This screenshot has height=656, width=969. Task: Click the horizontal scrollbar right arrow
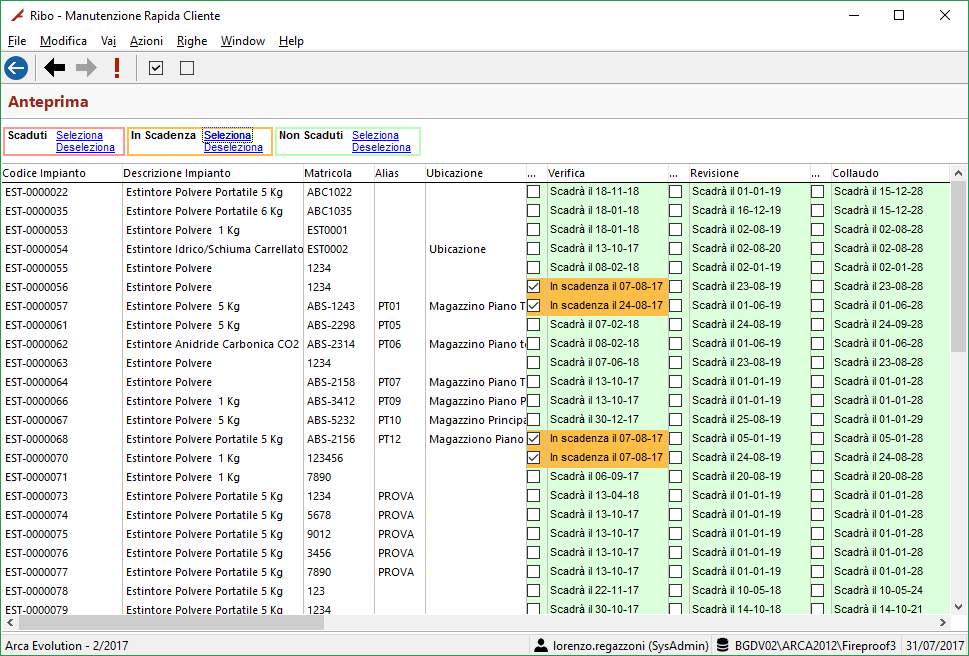[942, 622]
